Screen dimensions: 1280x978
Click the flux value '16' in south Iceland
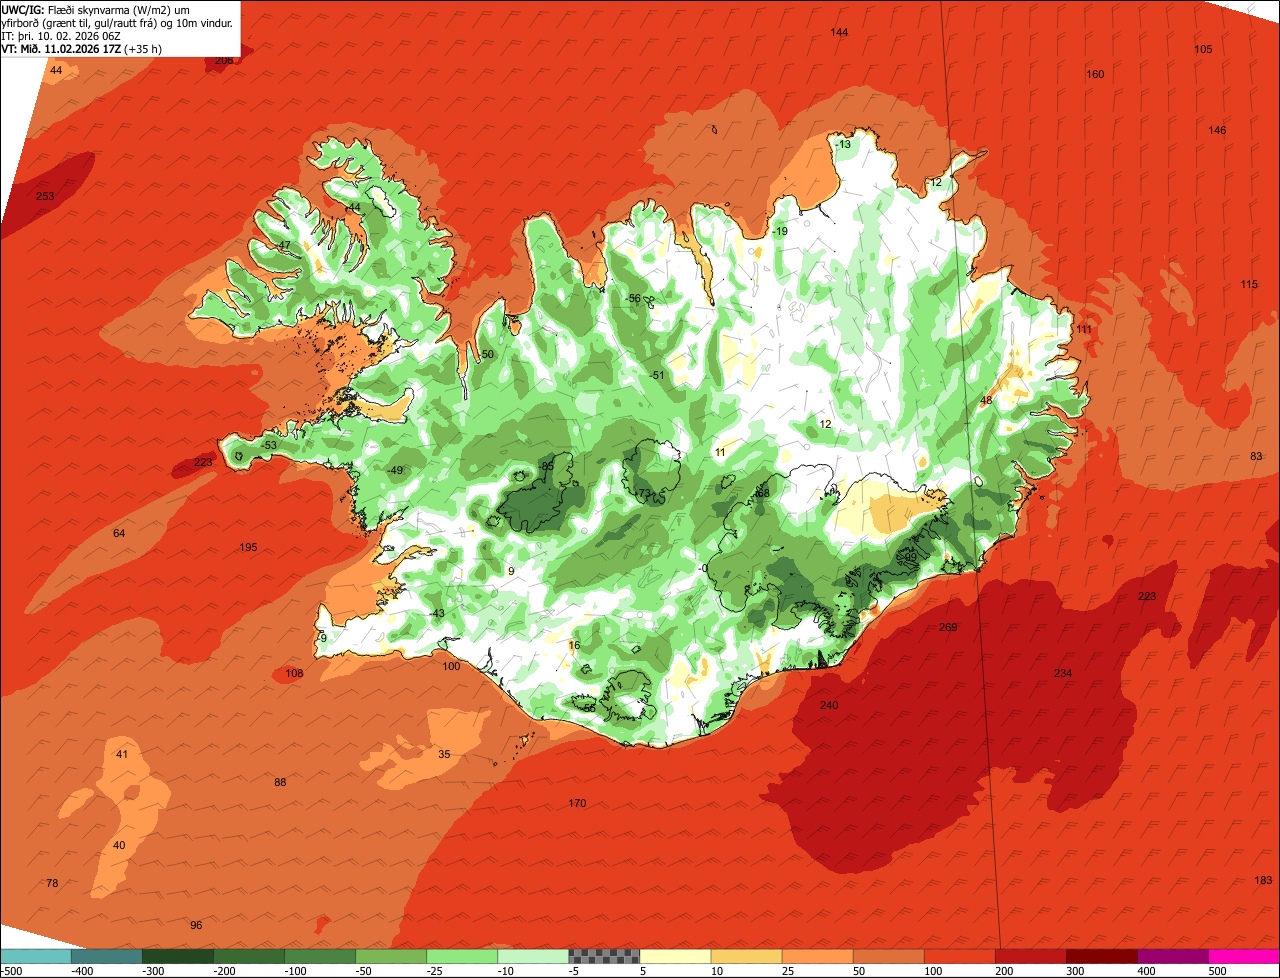coord(574,645)
